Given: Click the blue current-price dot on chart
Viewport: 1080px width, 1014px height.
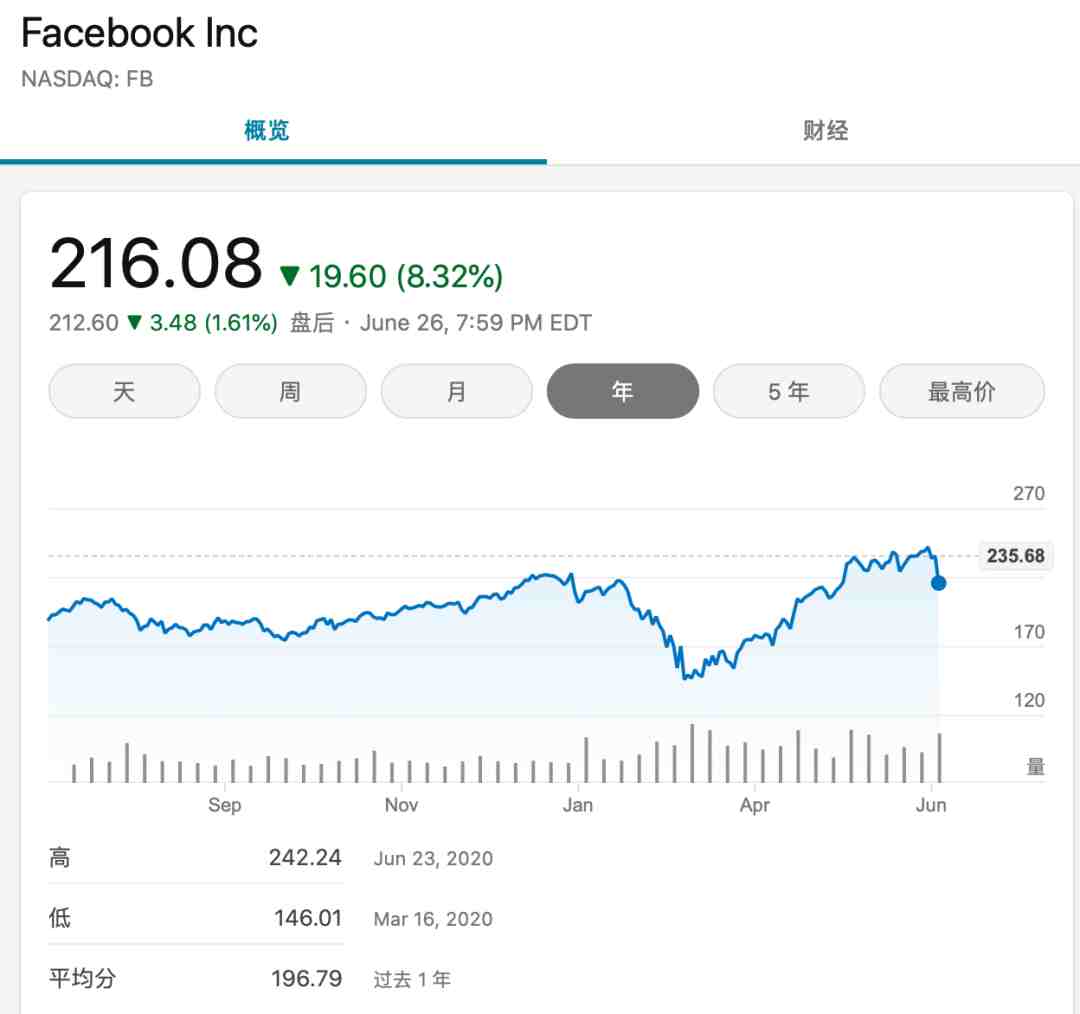Looking at the screenshot, I should (x=938, y=583).
